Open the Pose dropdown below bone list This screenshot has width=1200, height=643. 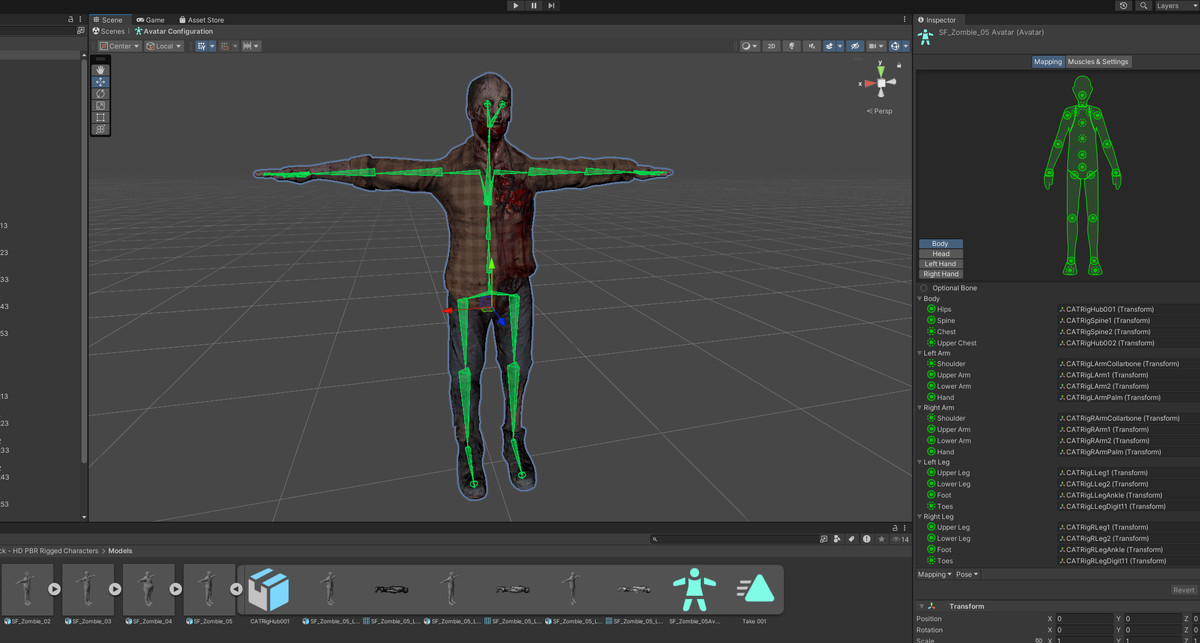coord(967,574)
